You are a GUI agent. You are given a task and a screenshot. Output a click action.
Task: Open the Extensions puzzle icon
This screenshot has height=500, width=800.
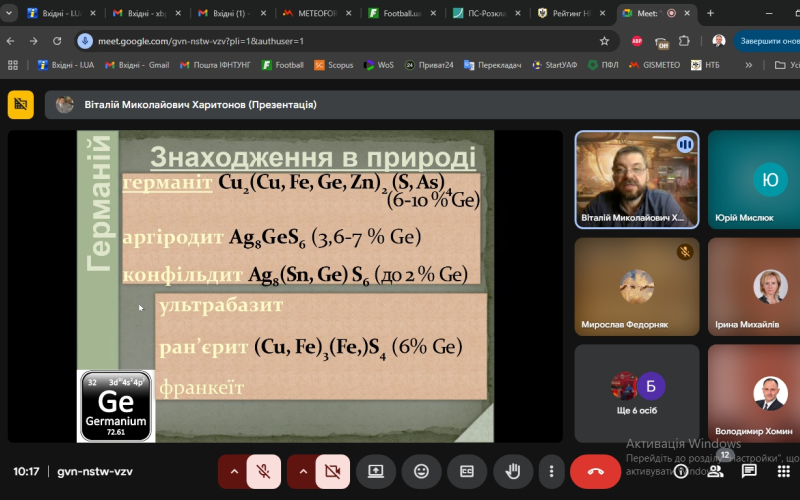pyautogui.click(x=684, y=41)
